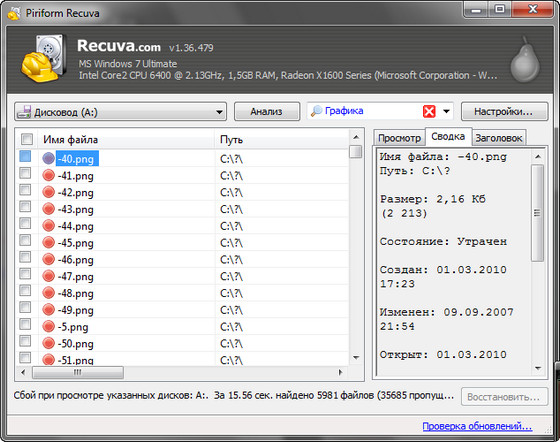This screenshot has width=560, height=442.
Task: Check the box for -44.png
Action: [25, 223]
